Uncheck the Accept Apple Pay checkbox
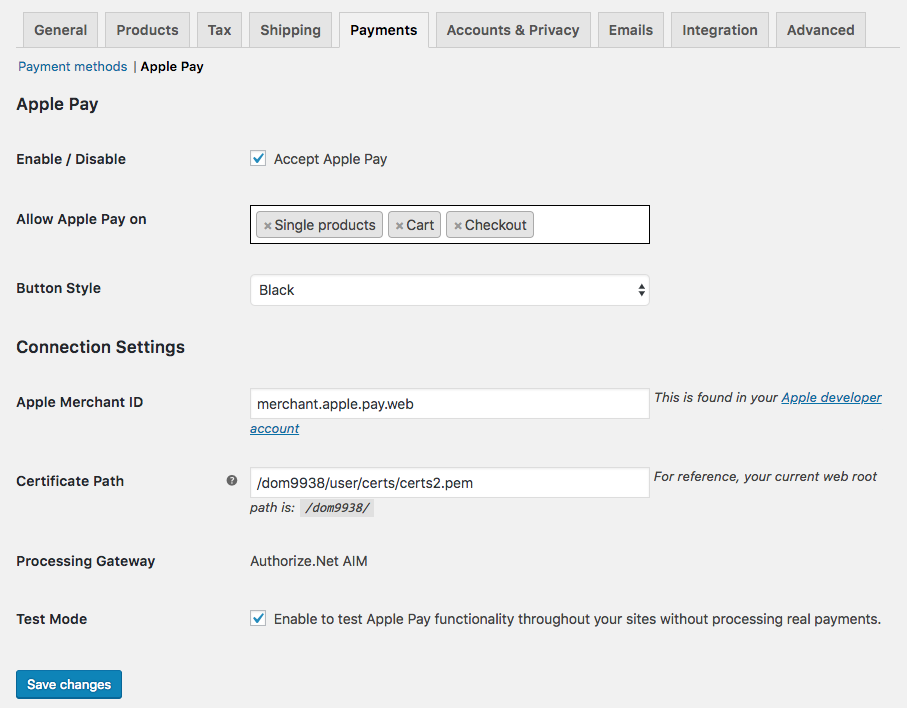Viewport: 907px width, 708px height. tap(258, 158)
